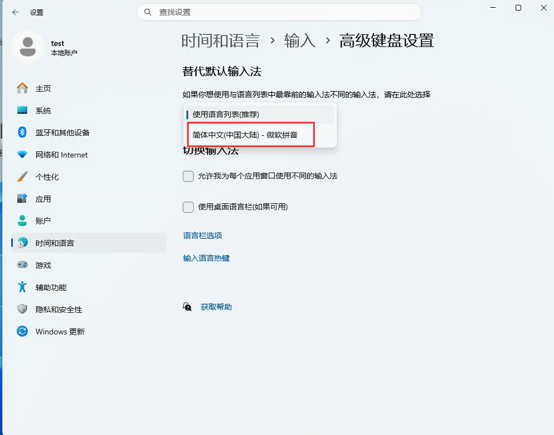Click the 游戏 controller icon
Screen dimensions: 554x435
pyautogui.click(x=22, y=265)
